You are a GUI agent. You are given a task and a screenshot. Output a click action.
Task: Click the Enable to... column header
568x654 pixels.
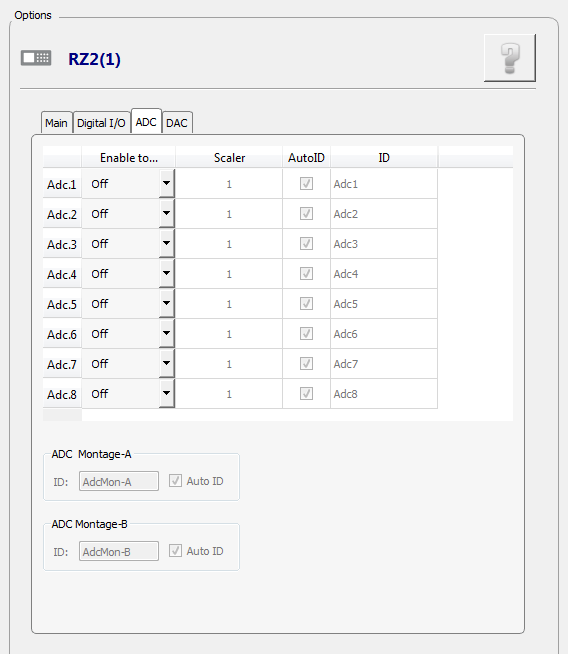point(128,157)
